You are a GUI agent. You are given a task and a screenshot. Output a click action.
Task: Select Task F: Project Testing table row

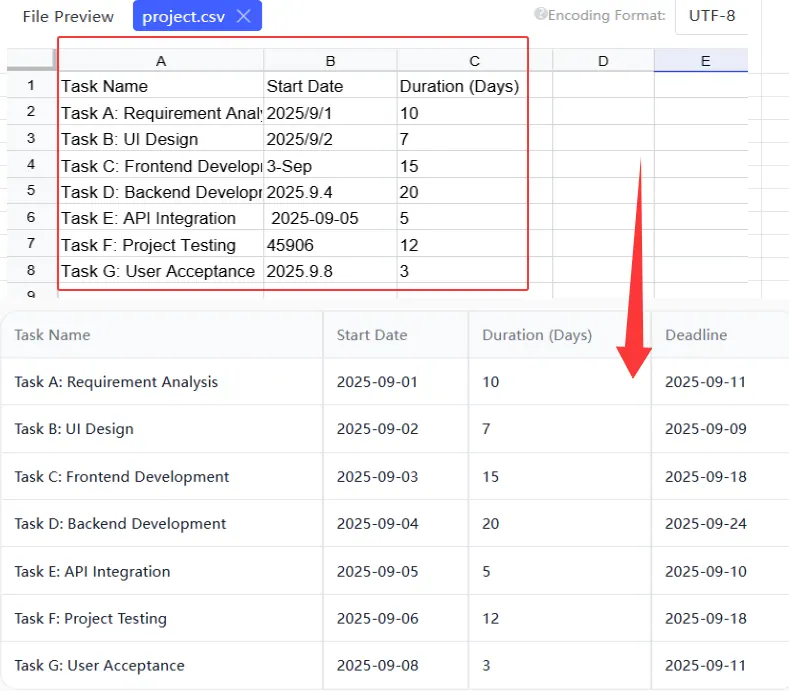click(90, 618)
